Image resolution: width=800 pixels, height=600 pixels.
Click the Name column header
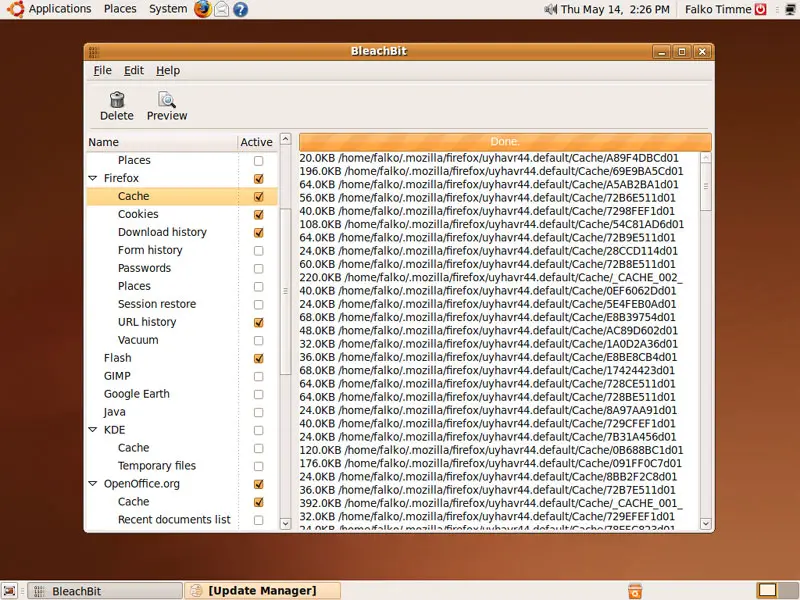pos(162,142)
